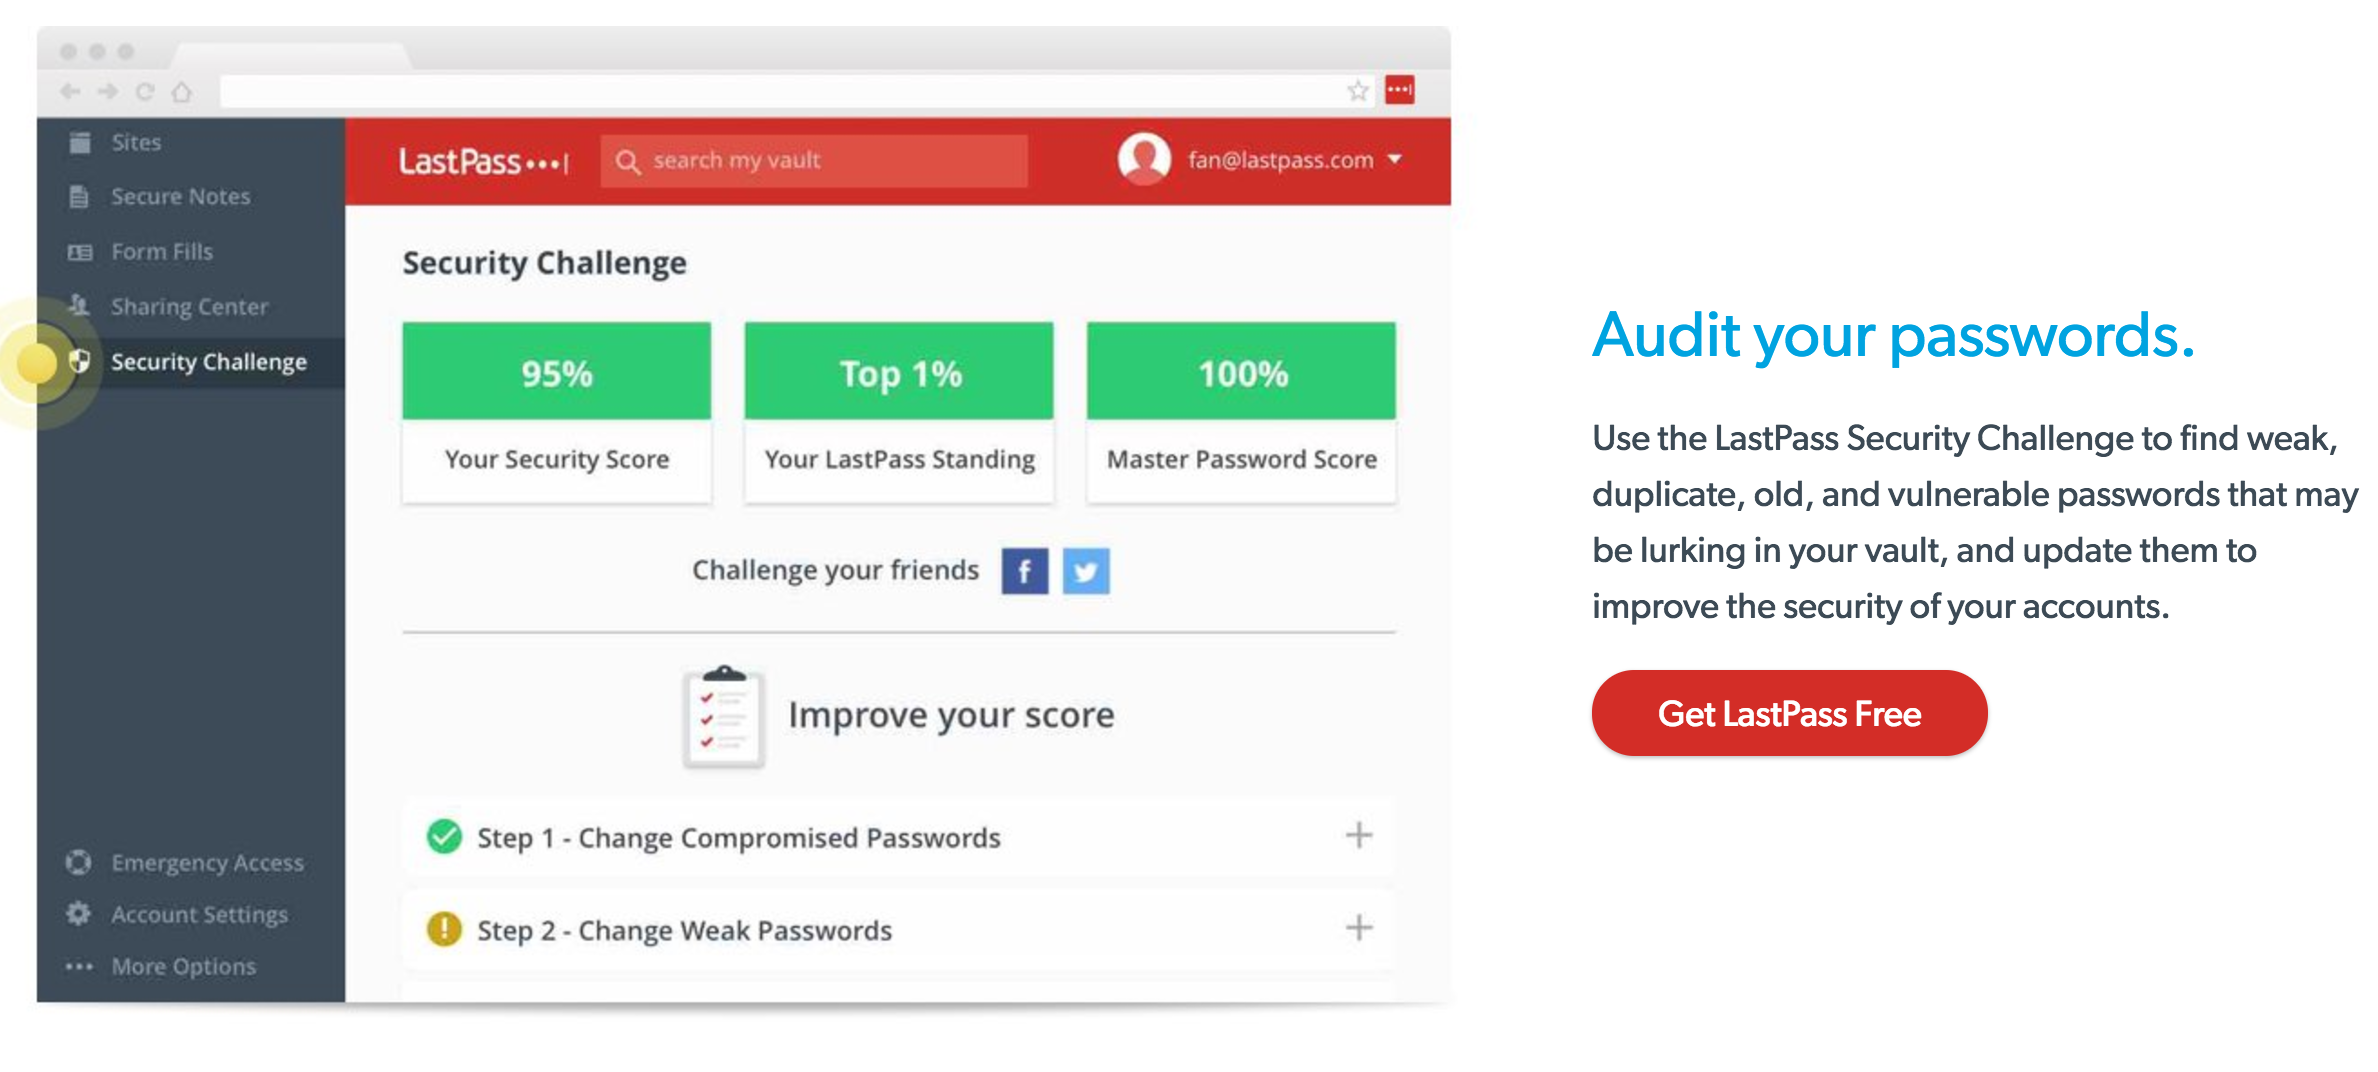Expand Step 1 with plus sign
The image size is (2378, 1072).
[x=1358, y=835]
